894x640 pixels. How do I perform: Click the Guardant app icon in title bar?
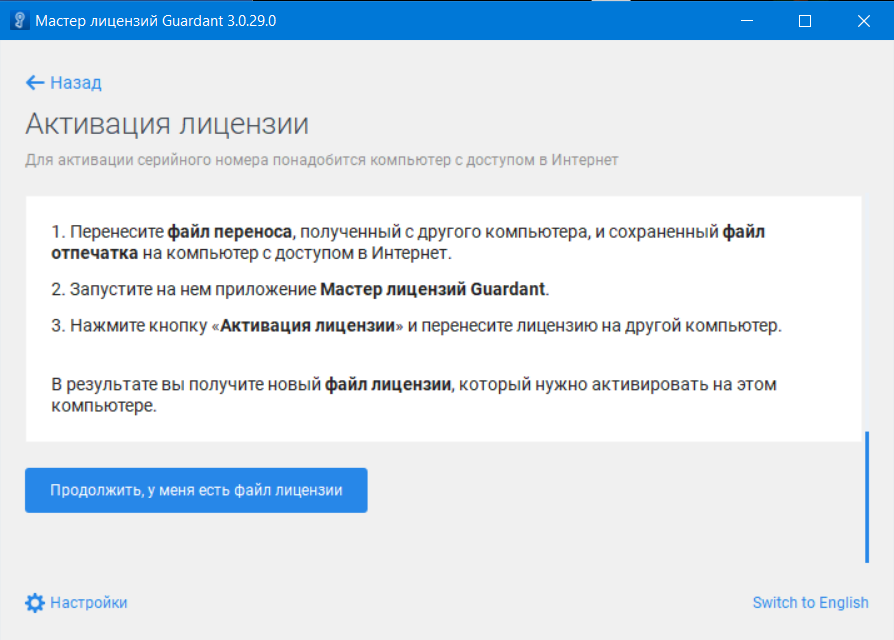18,20
